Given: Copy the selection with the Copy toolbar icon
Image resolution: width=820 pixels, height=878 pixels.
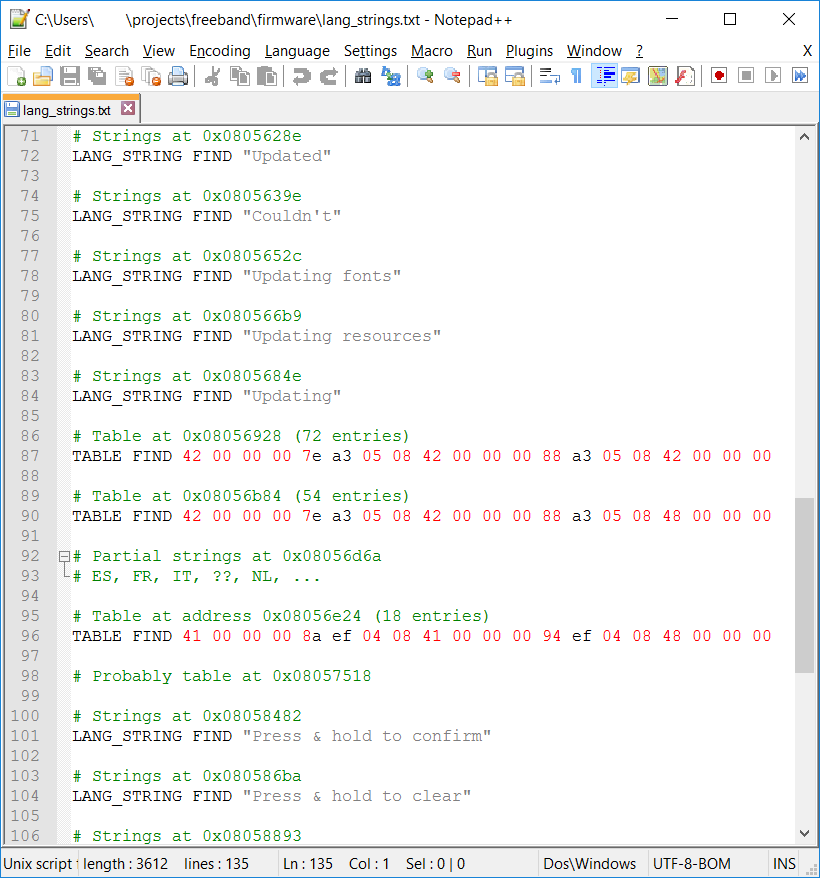Looking at the screenshot, I should (x=240, y=76).
